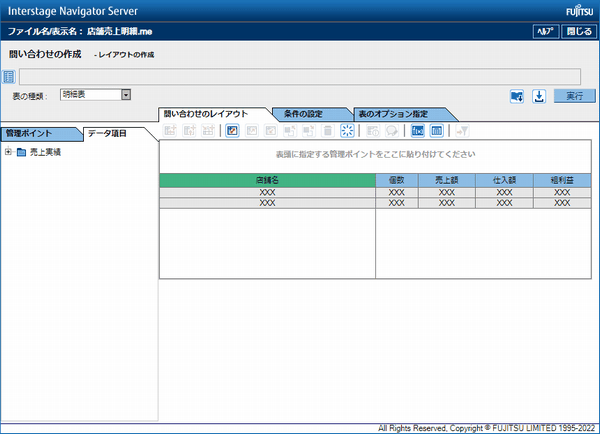Click the layout list icon beside the description field
Viewport: 600px width, 434px height.
[8, 77]
